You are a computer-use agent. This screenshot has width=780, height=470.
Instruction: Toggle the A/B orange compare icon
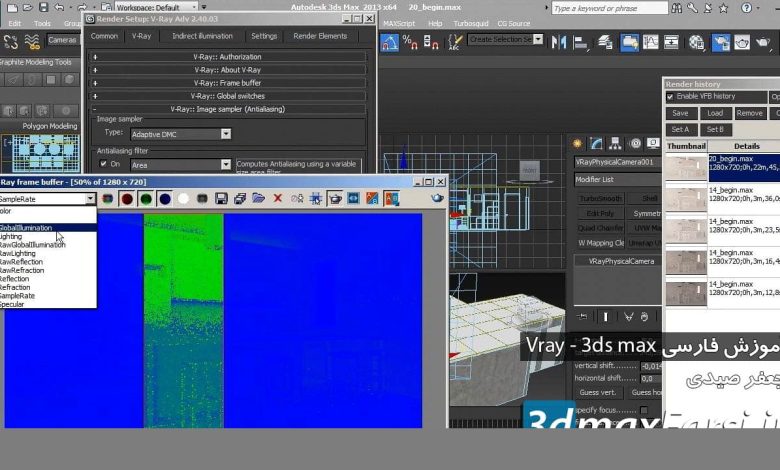[372, 199]
